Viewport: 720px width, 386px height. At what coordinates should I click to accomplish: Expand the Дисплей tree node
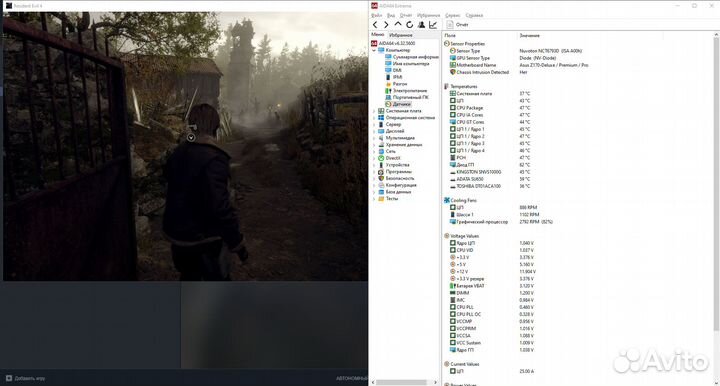(x=374, y=131)
